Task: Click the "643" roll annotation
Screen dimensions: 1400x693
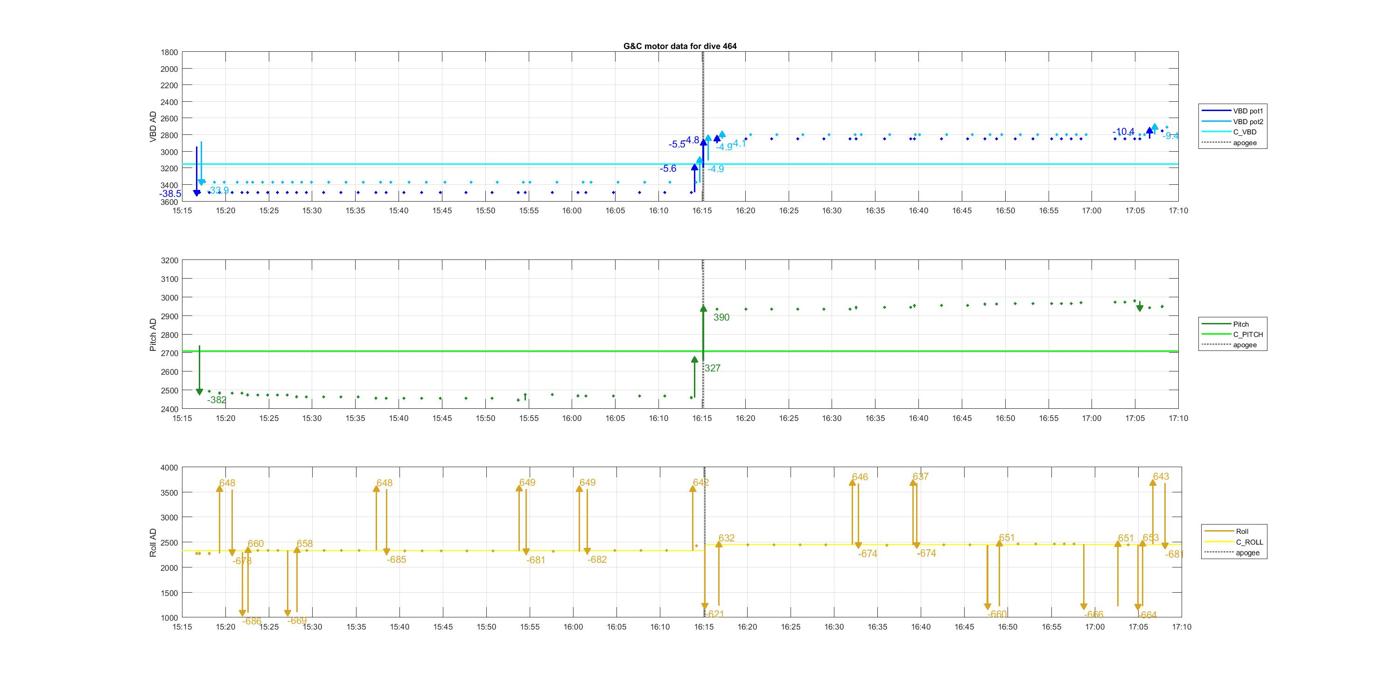Action: 1161,477
